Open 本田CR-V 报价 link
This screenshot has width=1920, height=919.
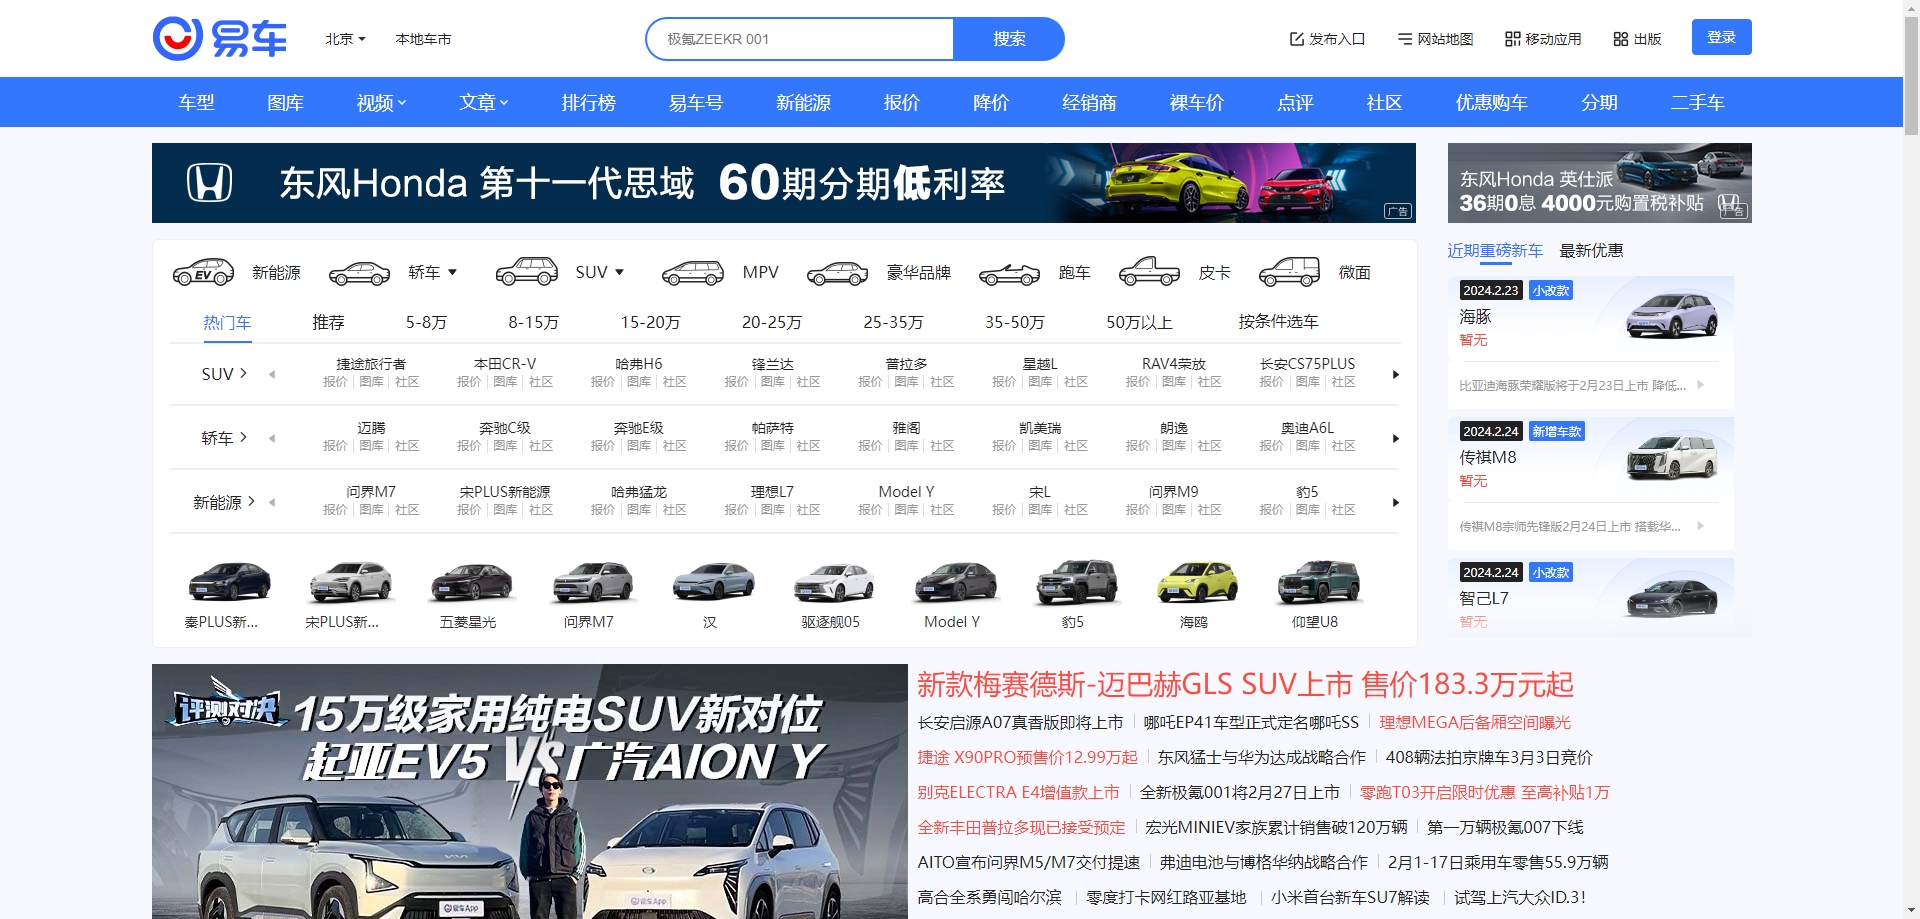click(x=469, y=382)
